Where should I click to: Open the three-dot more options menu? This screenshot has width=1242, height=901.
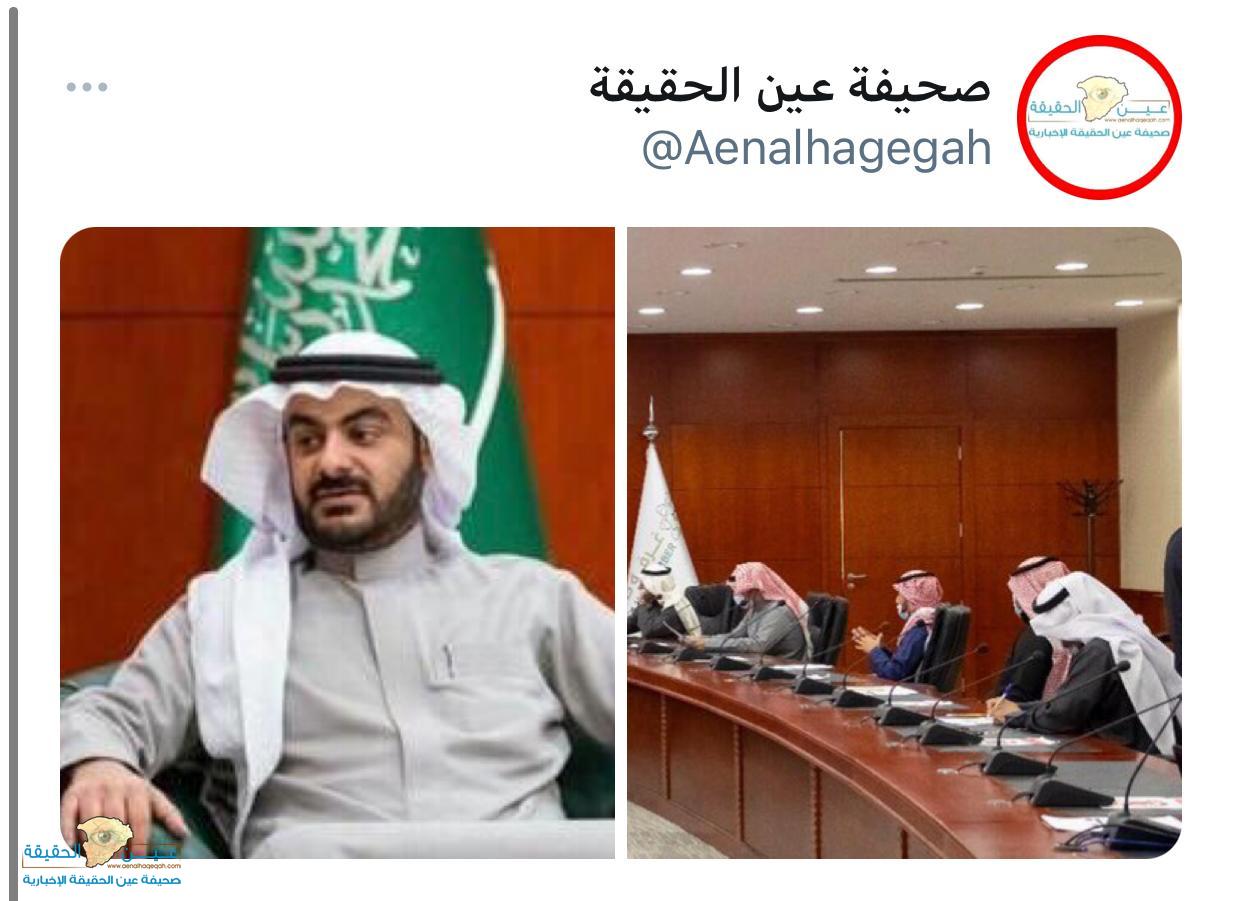[87, 87]
